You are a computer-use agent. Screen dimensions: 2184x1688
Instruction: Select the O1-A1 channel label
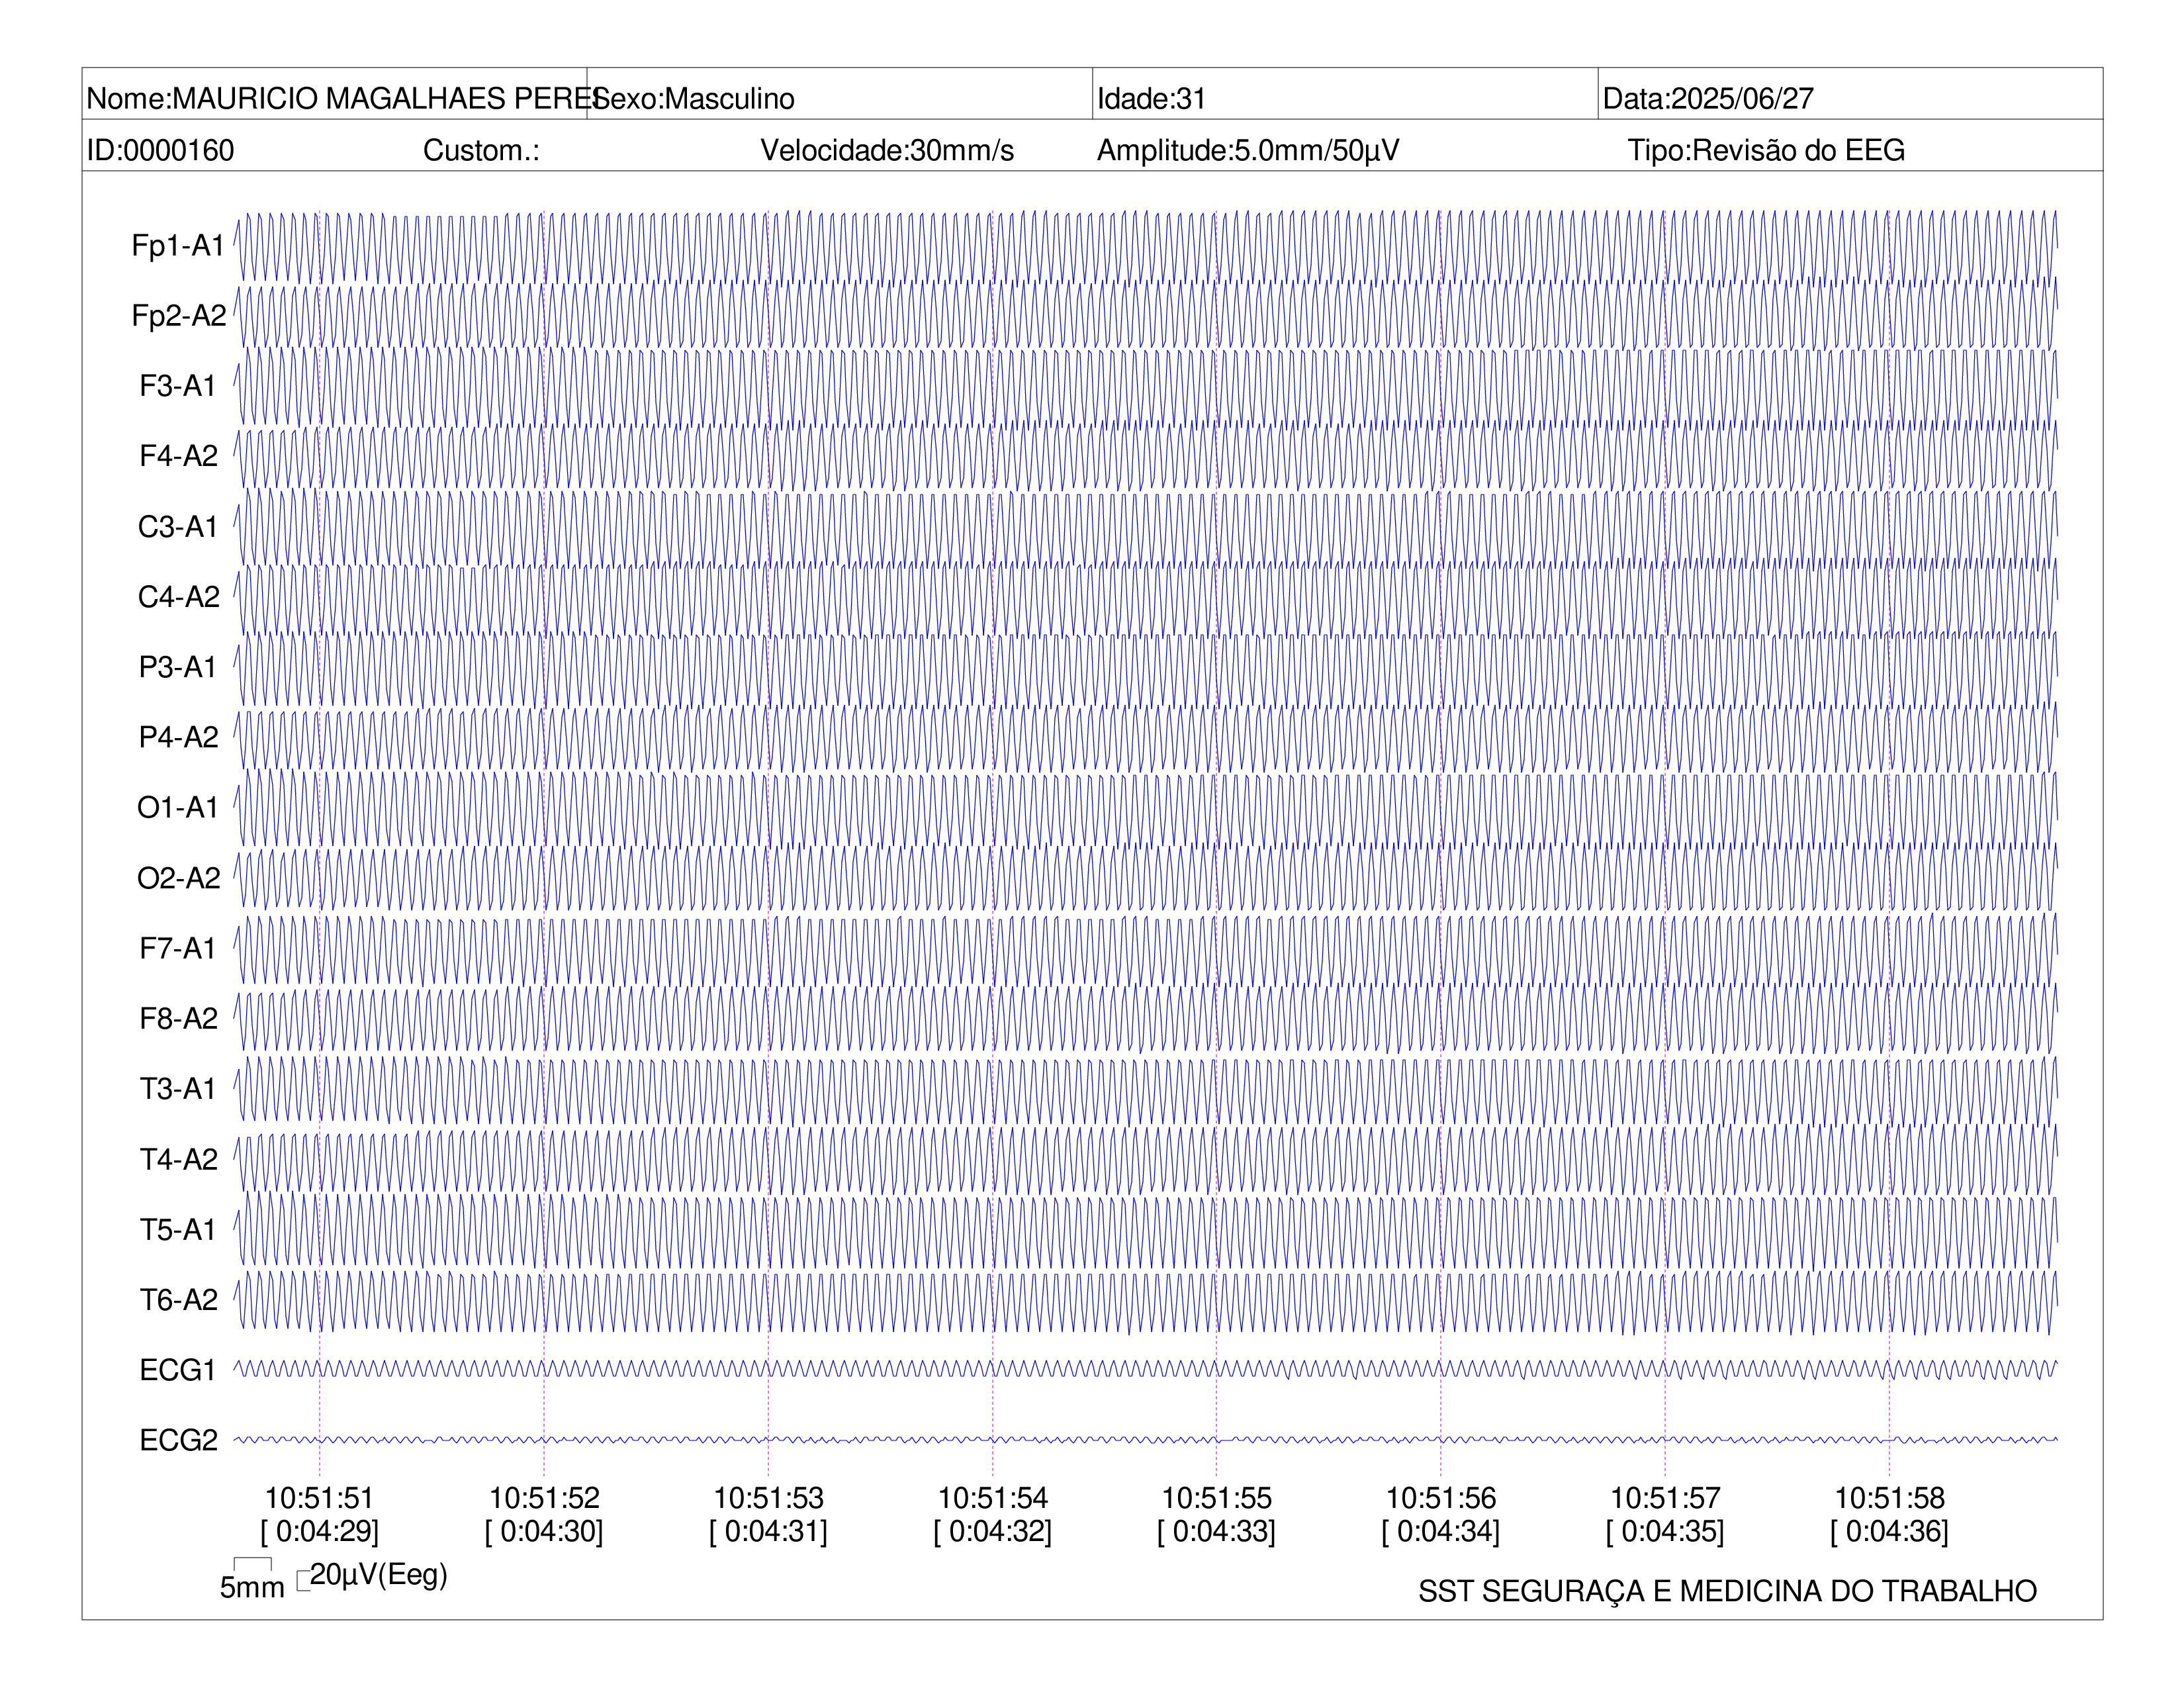click(x=178, y=807)
